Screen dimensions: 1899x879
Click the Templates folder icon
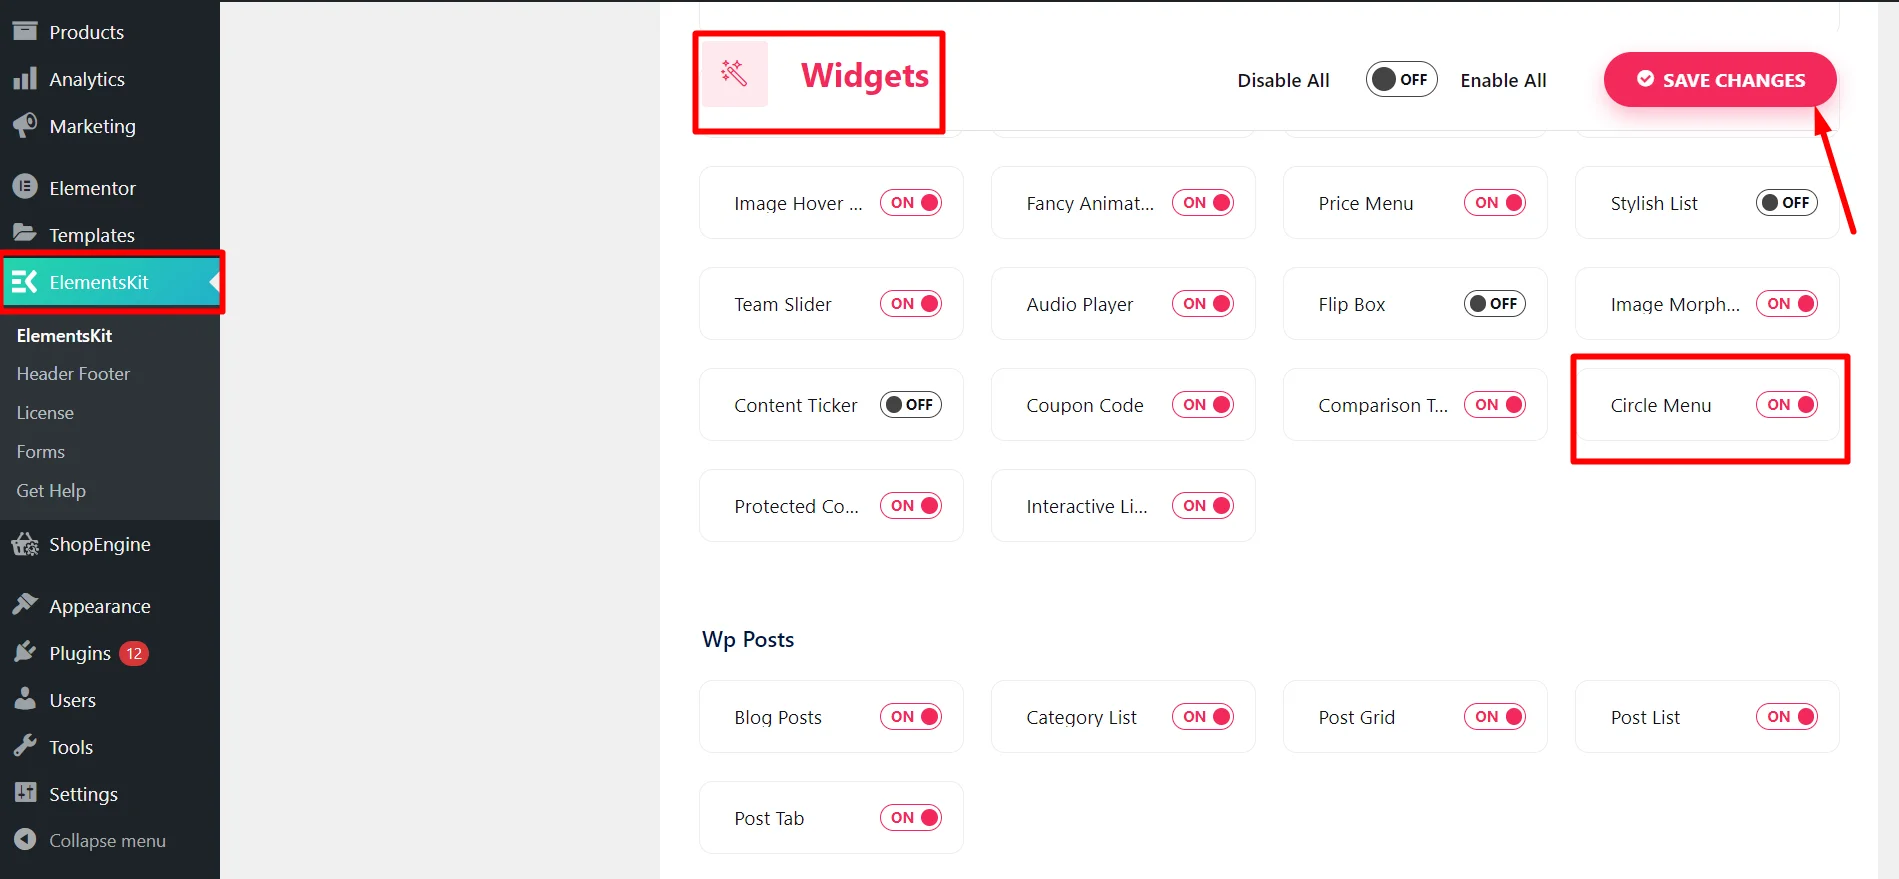pyautogui.click(x=25, y=234)
